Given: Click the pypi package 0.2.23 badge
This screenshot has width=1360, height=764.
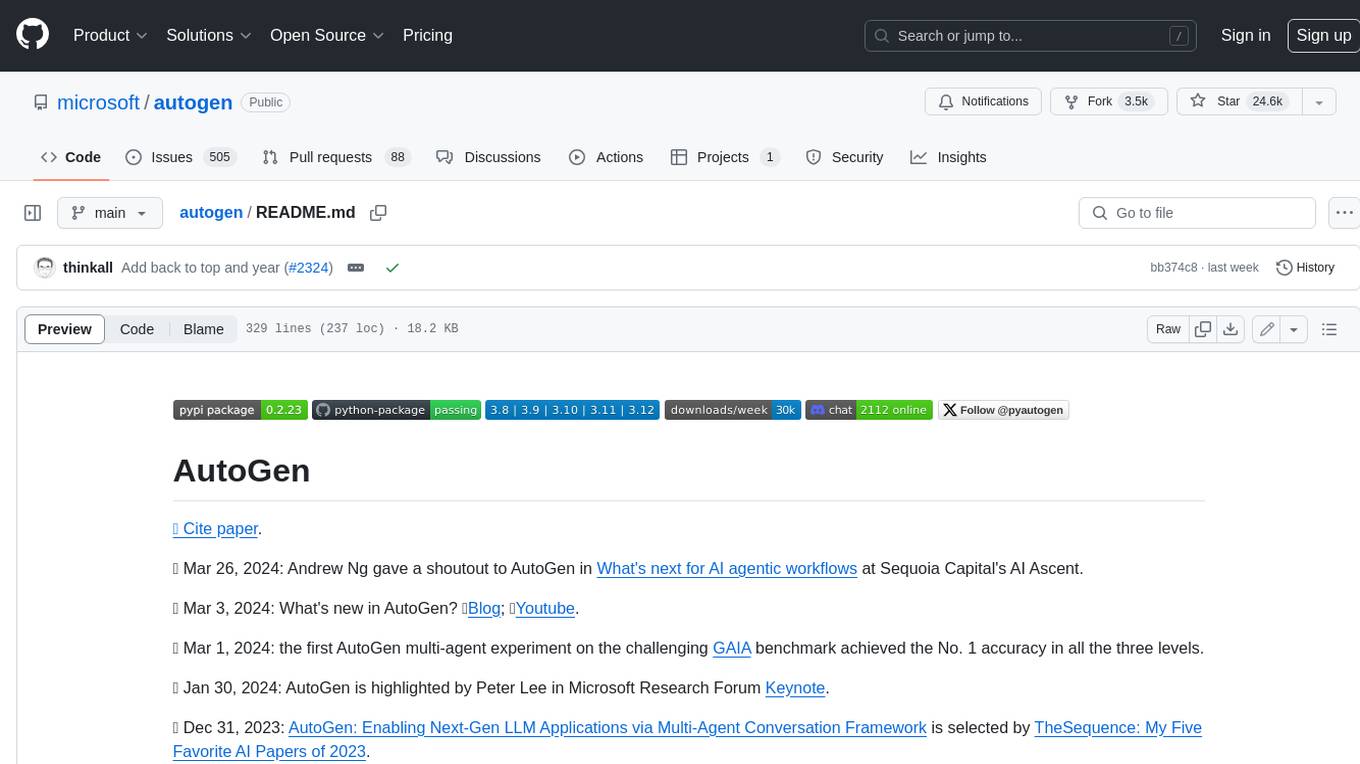Looking at the screenshot, I should (240, 410).
